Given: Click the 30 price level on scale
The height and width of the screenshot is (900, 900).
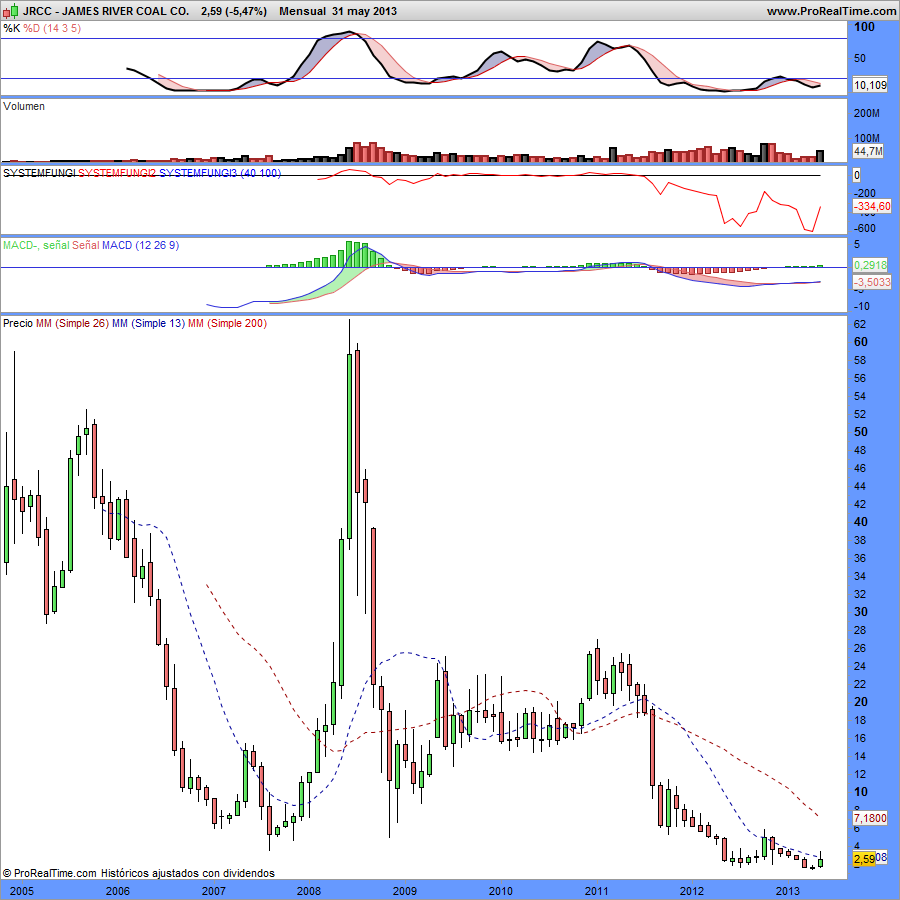Looking at the screenshot, I should pyautogui.click(x=861, y=612).
